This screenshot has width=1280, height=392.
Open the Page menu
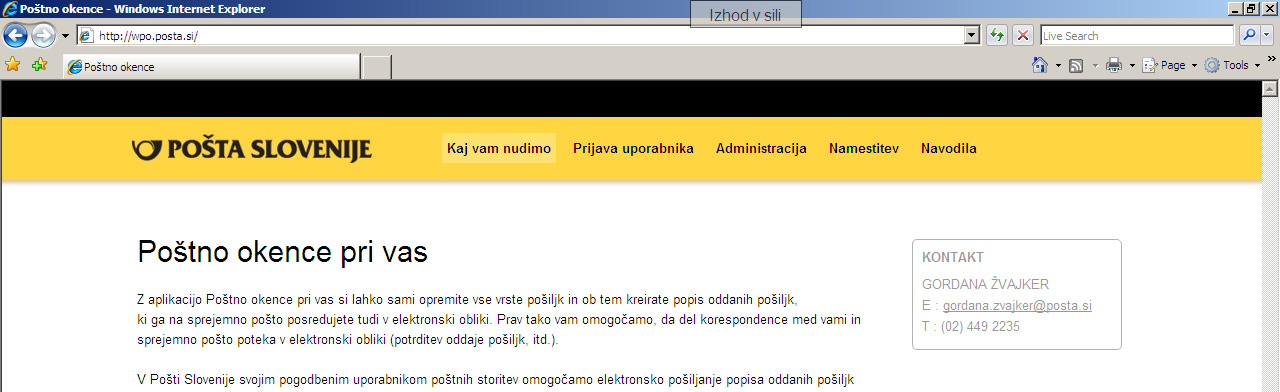(x=1170, y=65)
